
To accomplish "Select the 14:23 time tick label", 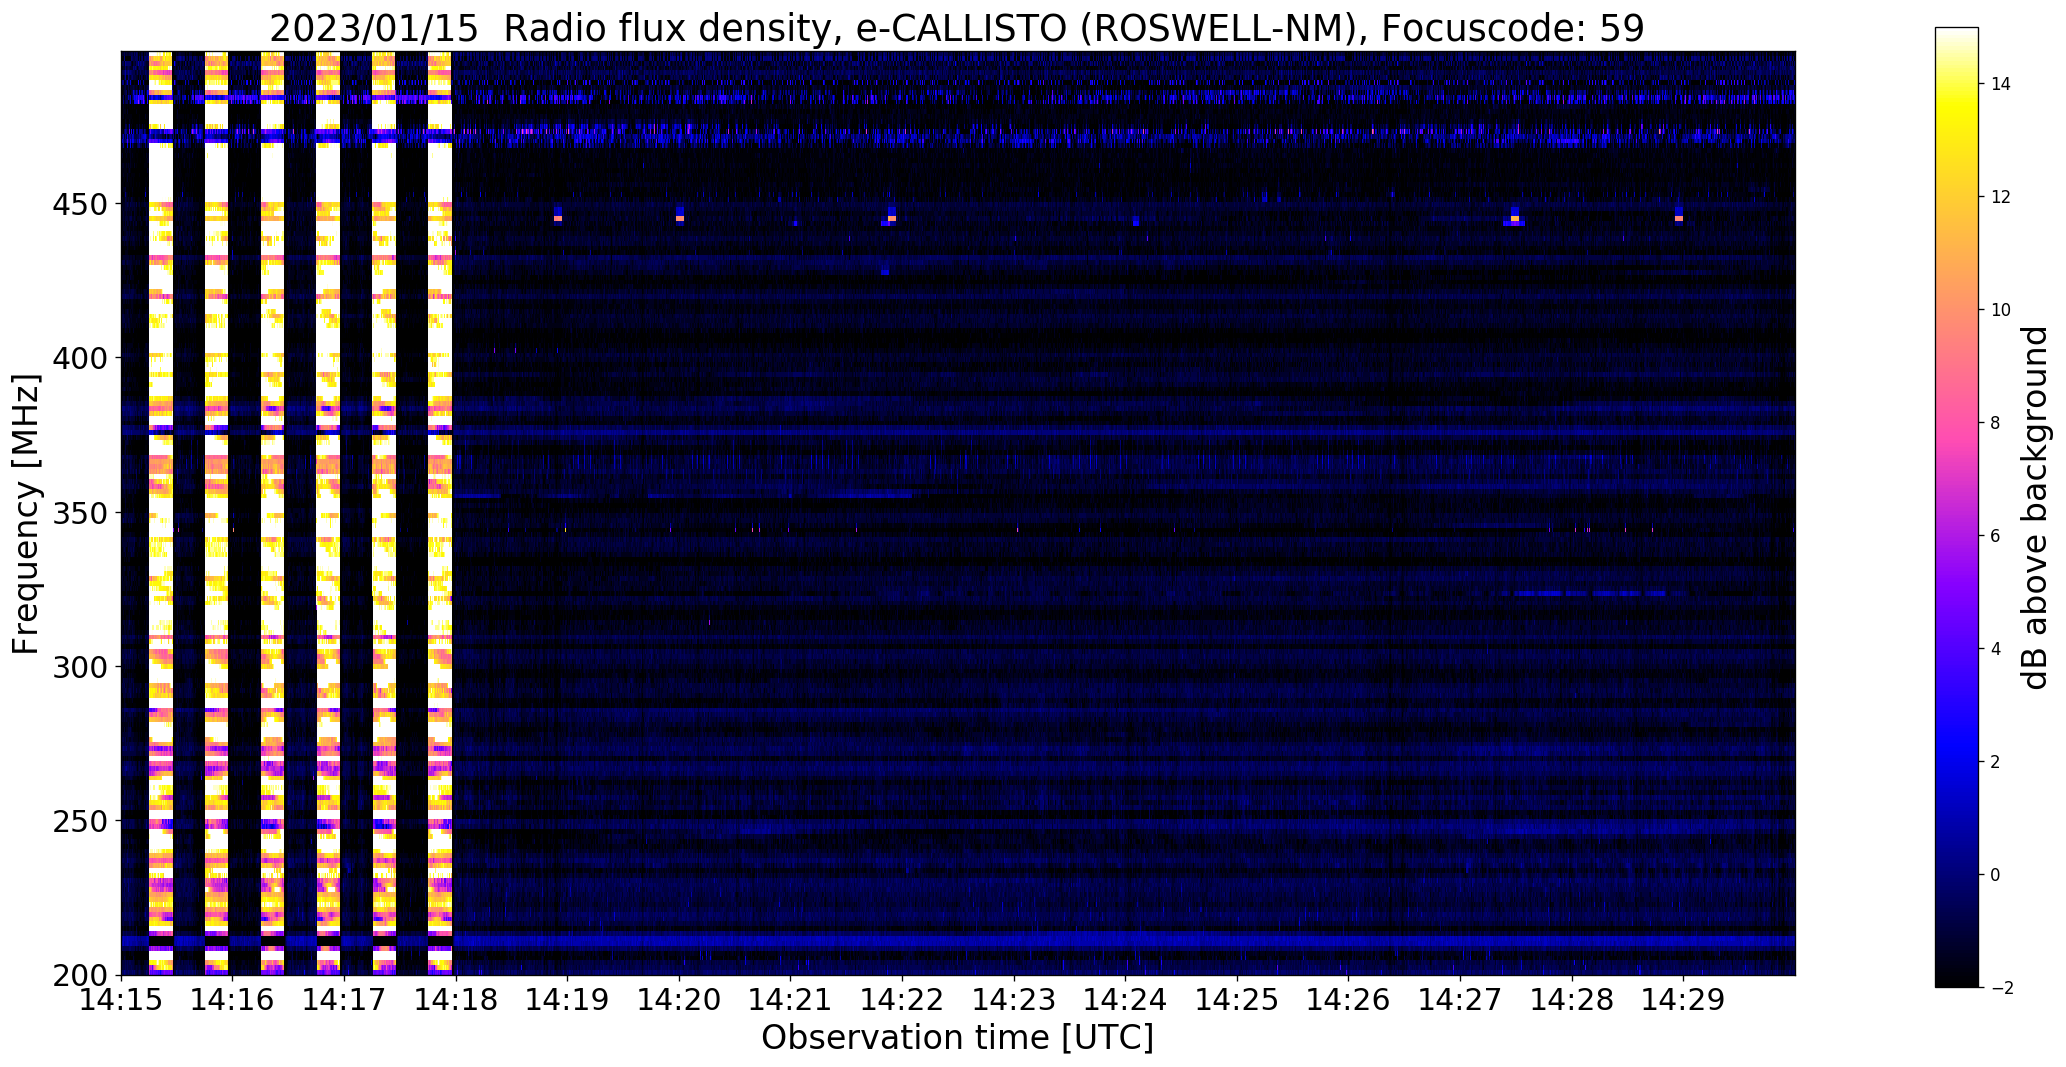I will (x=1015, y=999).
